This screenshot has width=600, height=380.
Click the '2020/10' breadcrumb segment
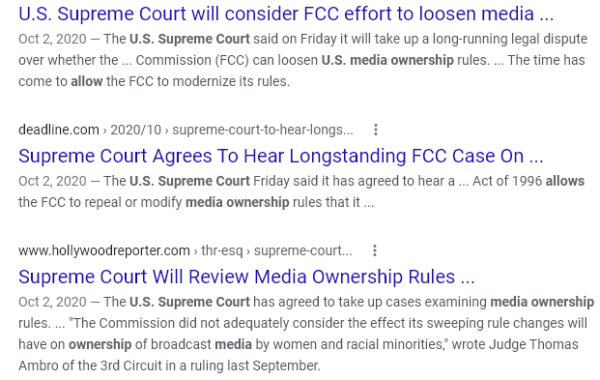coord(136,130)
